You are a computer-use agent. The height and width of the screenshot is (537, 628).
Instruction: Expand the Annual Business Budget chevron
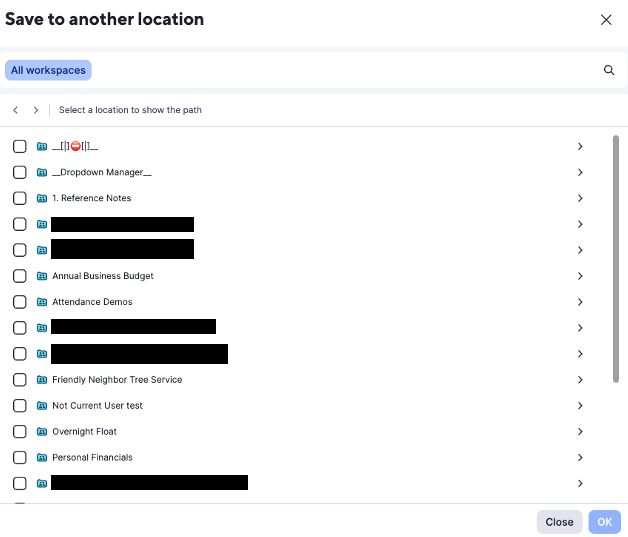[x=580, y=276]
